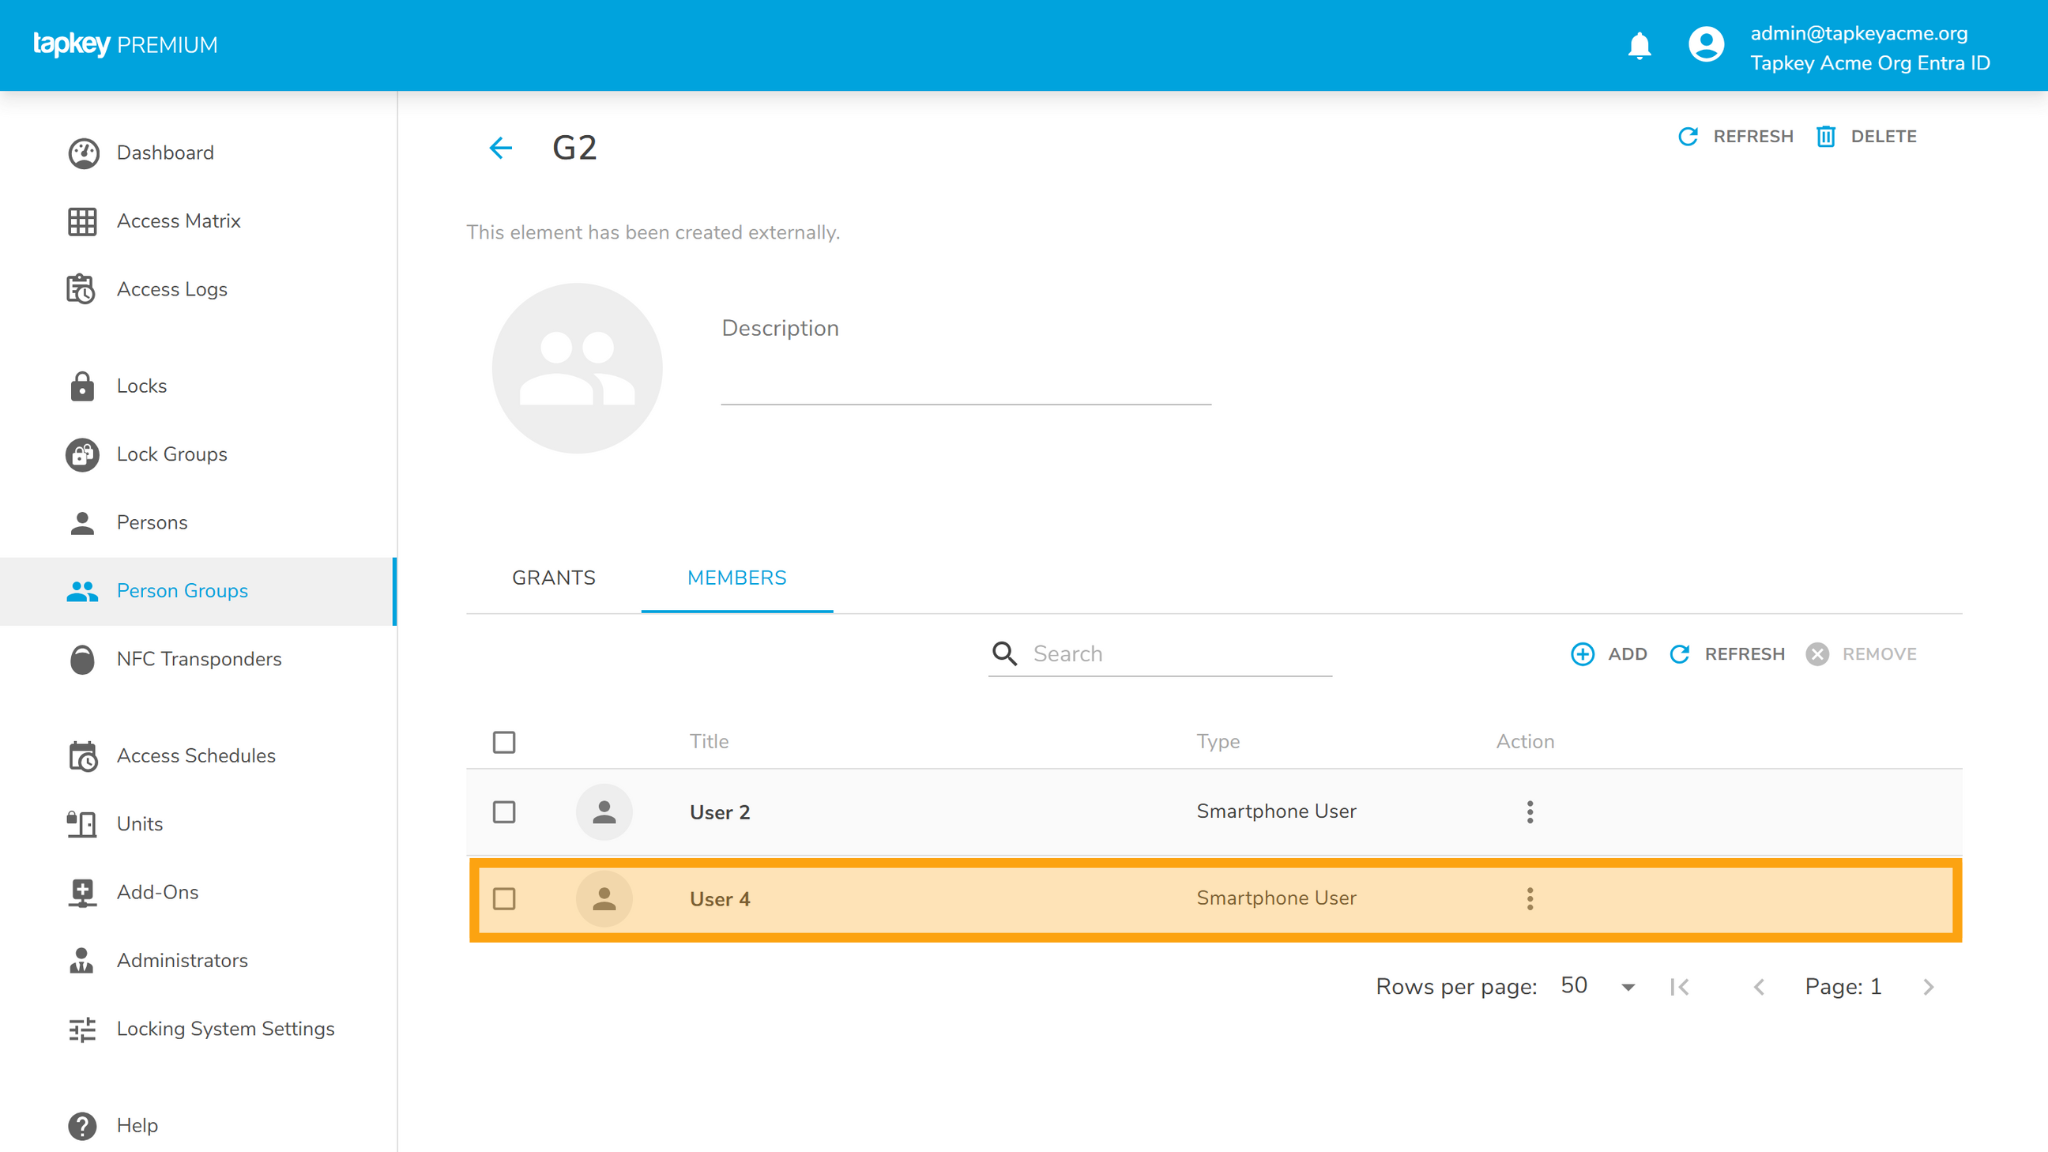Go to NFC Transponders page
This screenshot has width=2048, height=1152.
(198, 659)
